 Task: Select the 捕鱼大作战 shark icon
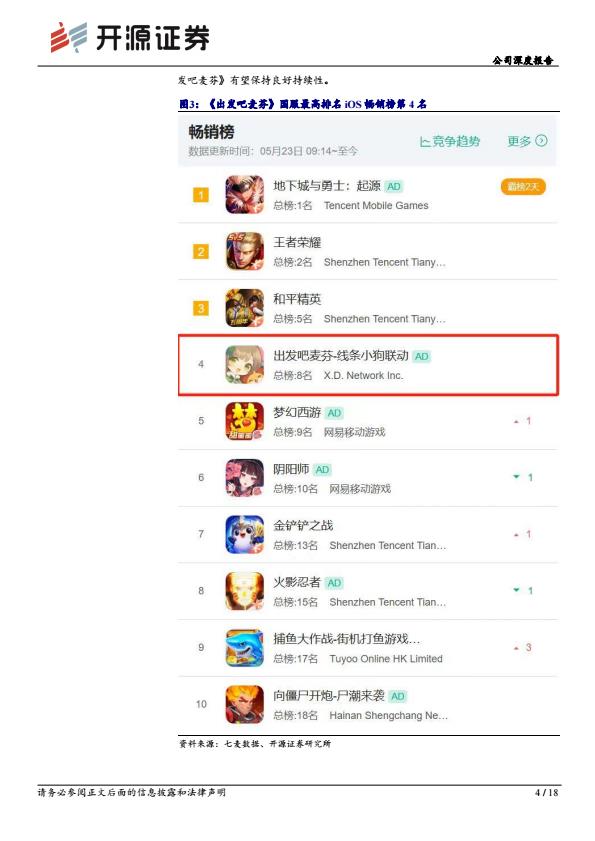coord(245,648)
